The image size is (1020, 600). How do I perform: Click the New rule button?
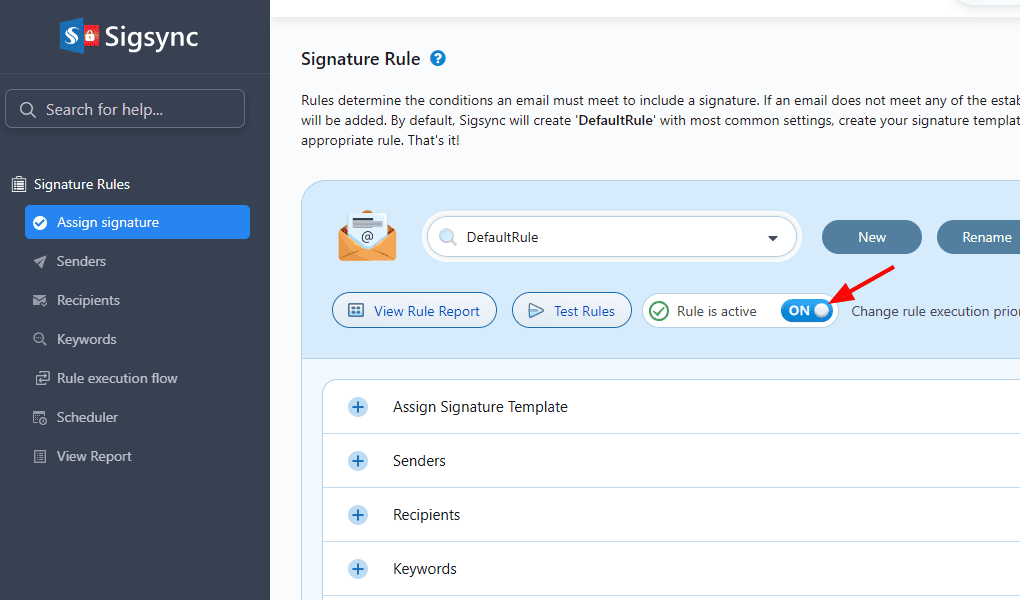[871, 237]
